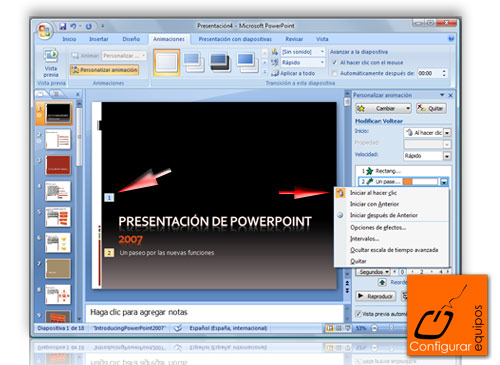500x365 pixels.
Task: Open the Rápido transition speed dropdown
Action: 322,62
